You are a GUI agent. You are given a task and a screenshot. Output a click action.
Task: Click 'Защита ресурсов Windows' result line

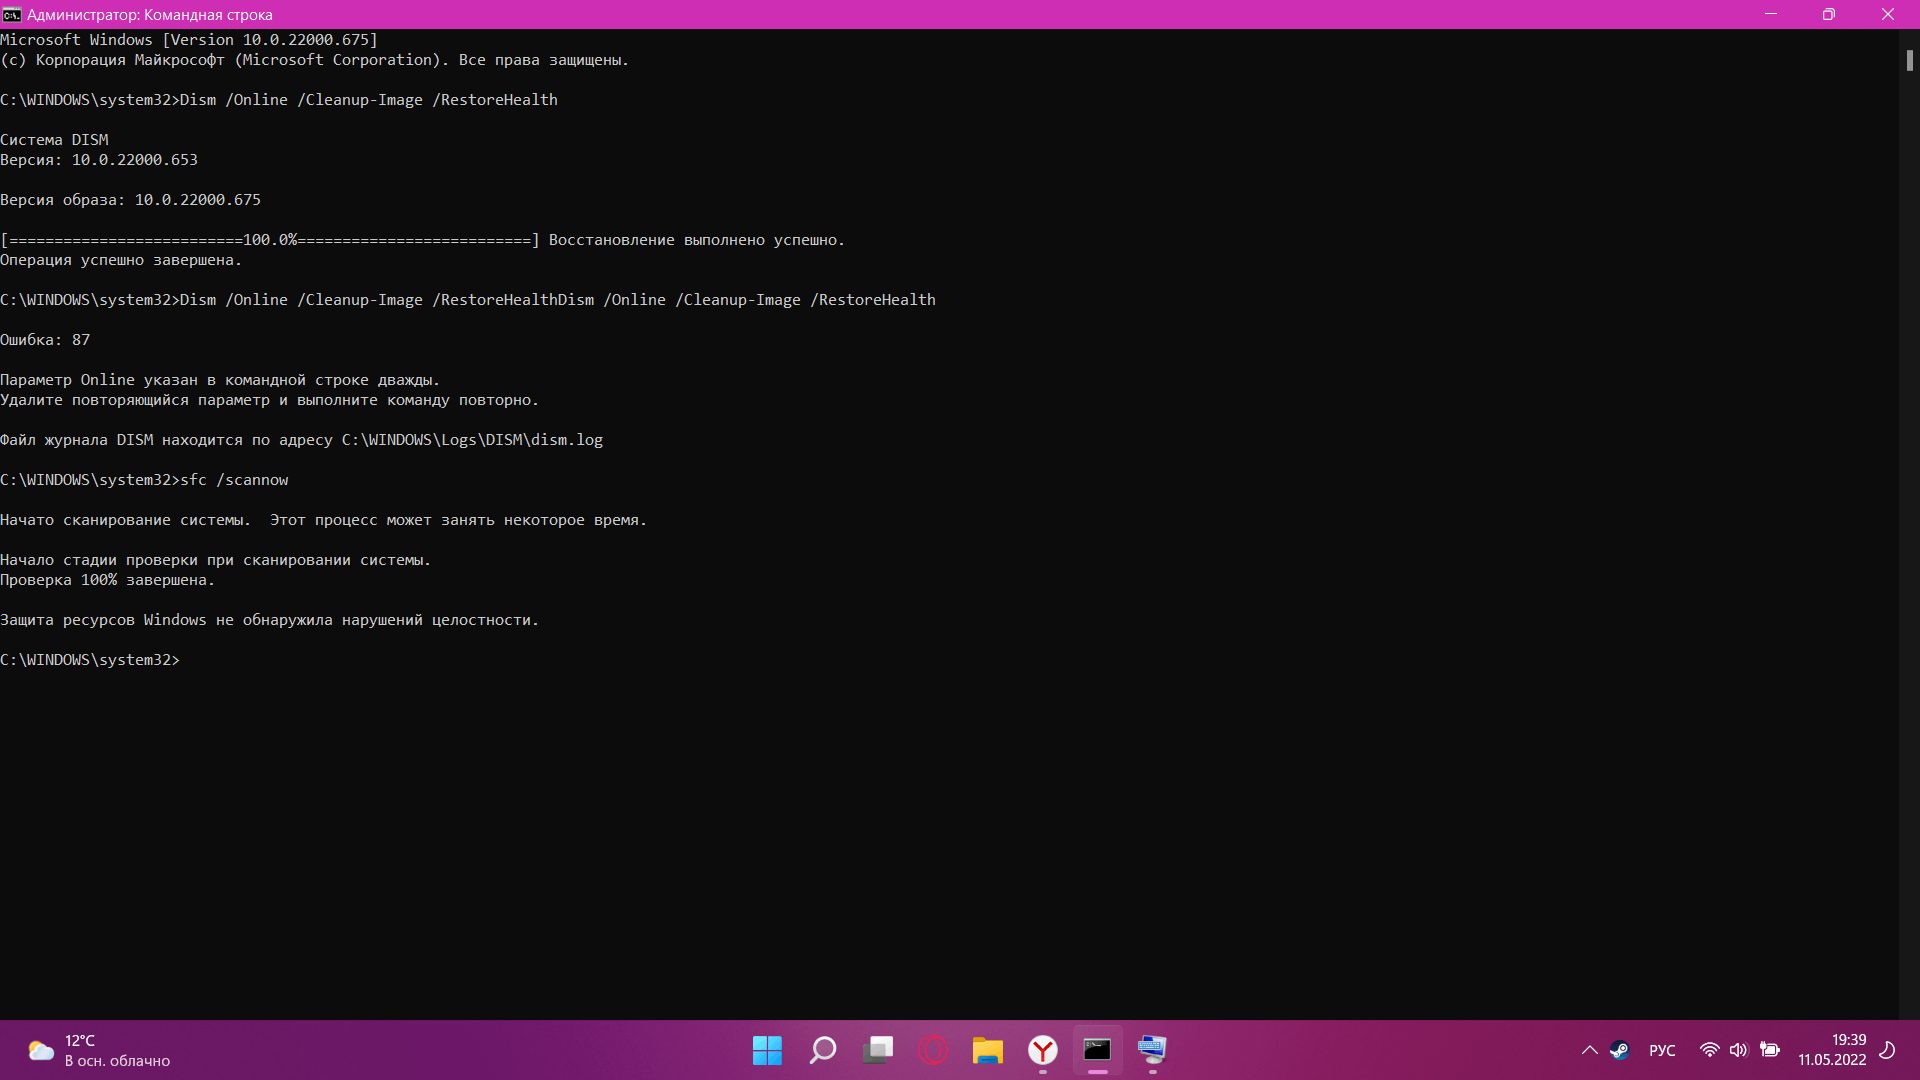(x=269, y=620)
